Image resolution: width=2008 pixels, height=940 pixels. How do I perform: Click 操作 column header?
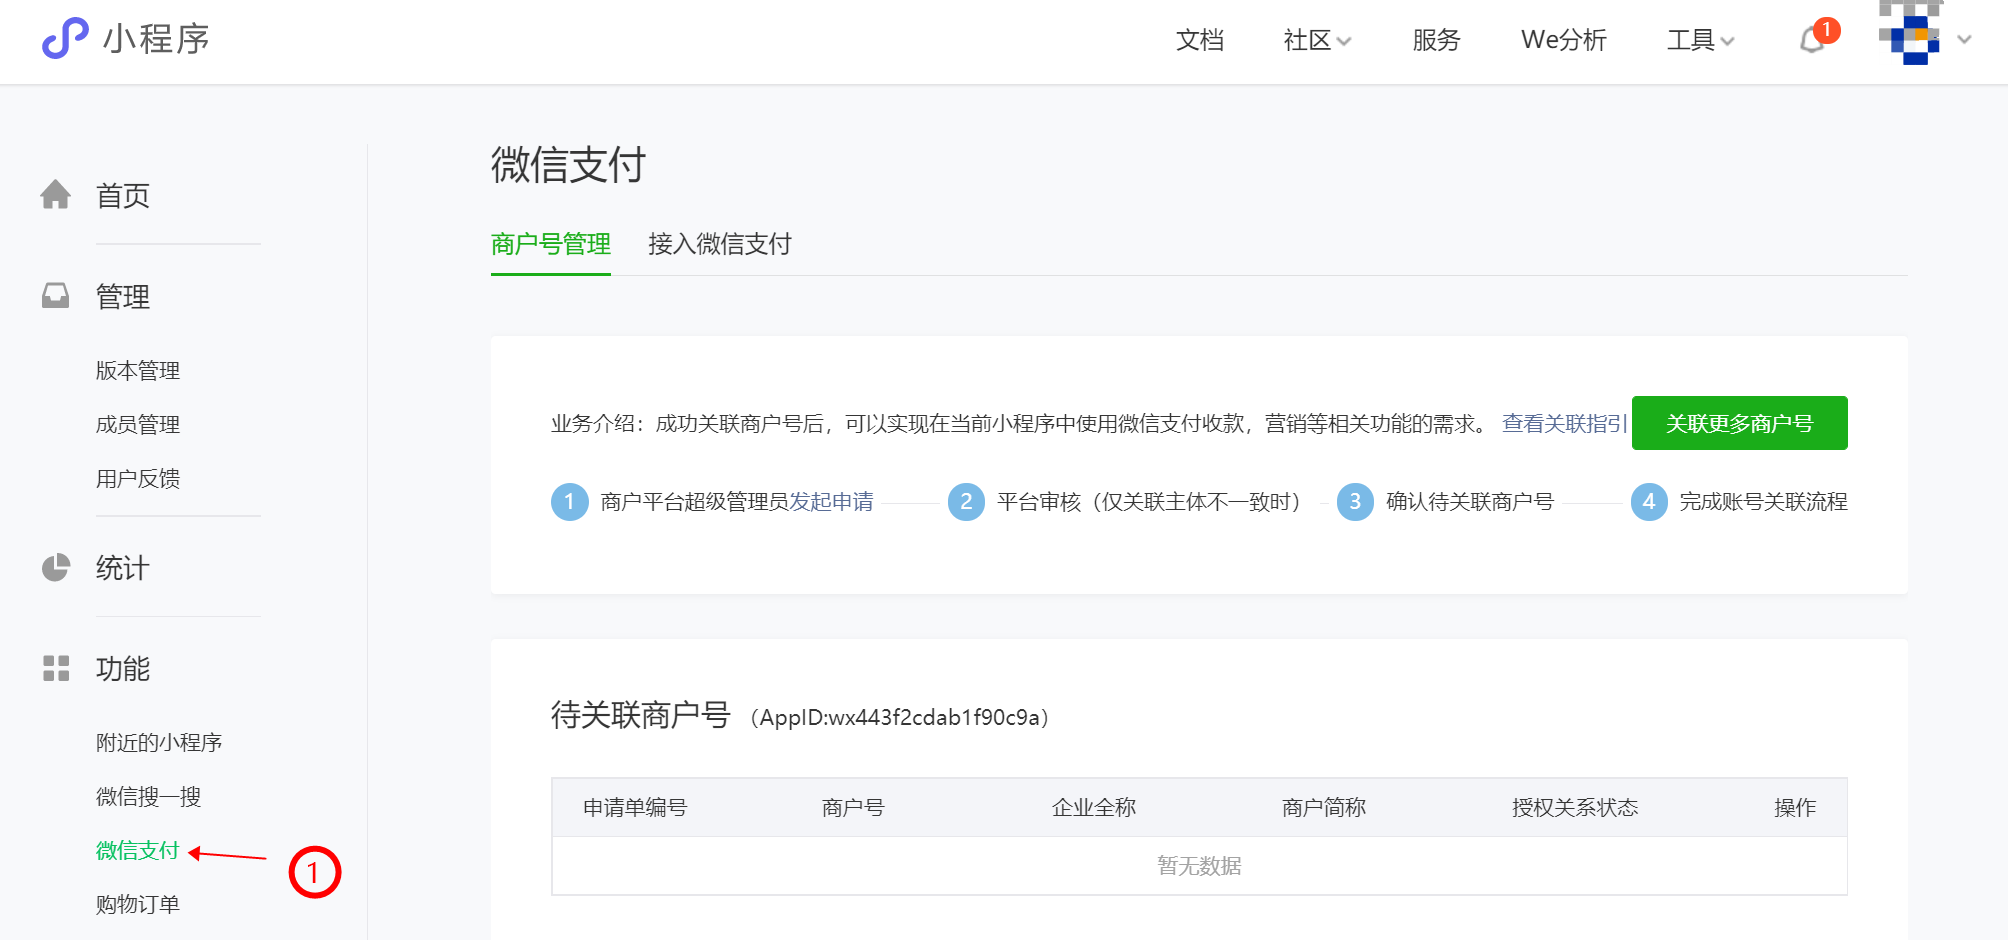[x=1795, y=807]
